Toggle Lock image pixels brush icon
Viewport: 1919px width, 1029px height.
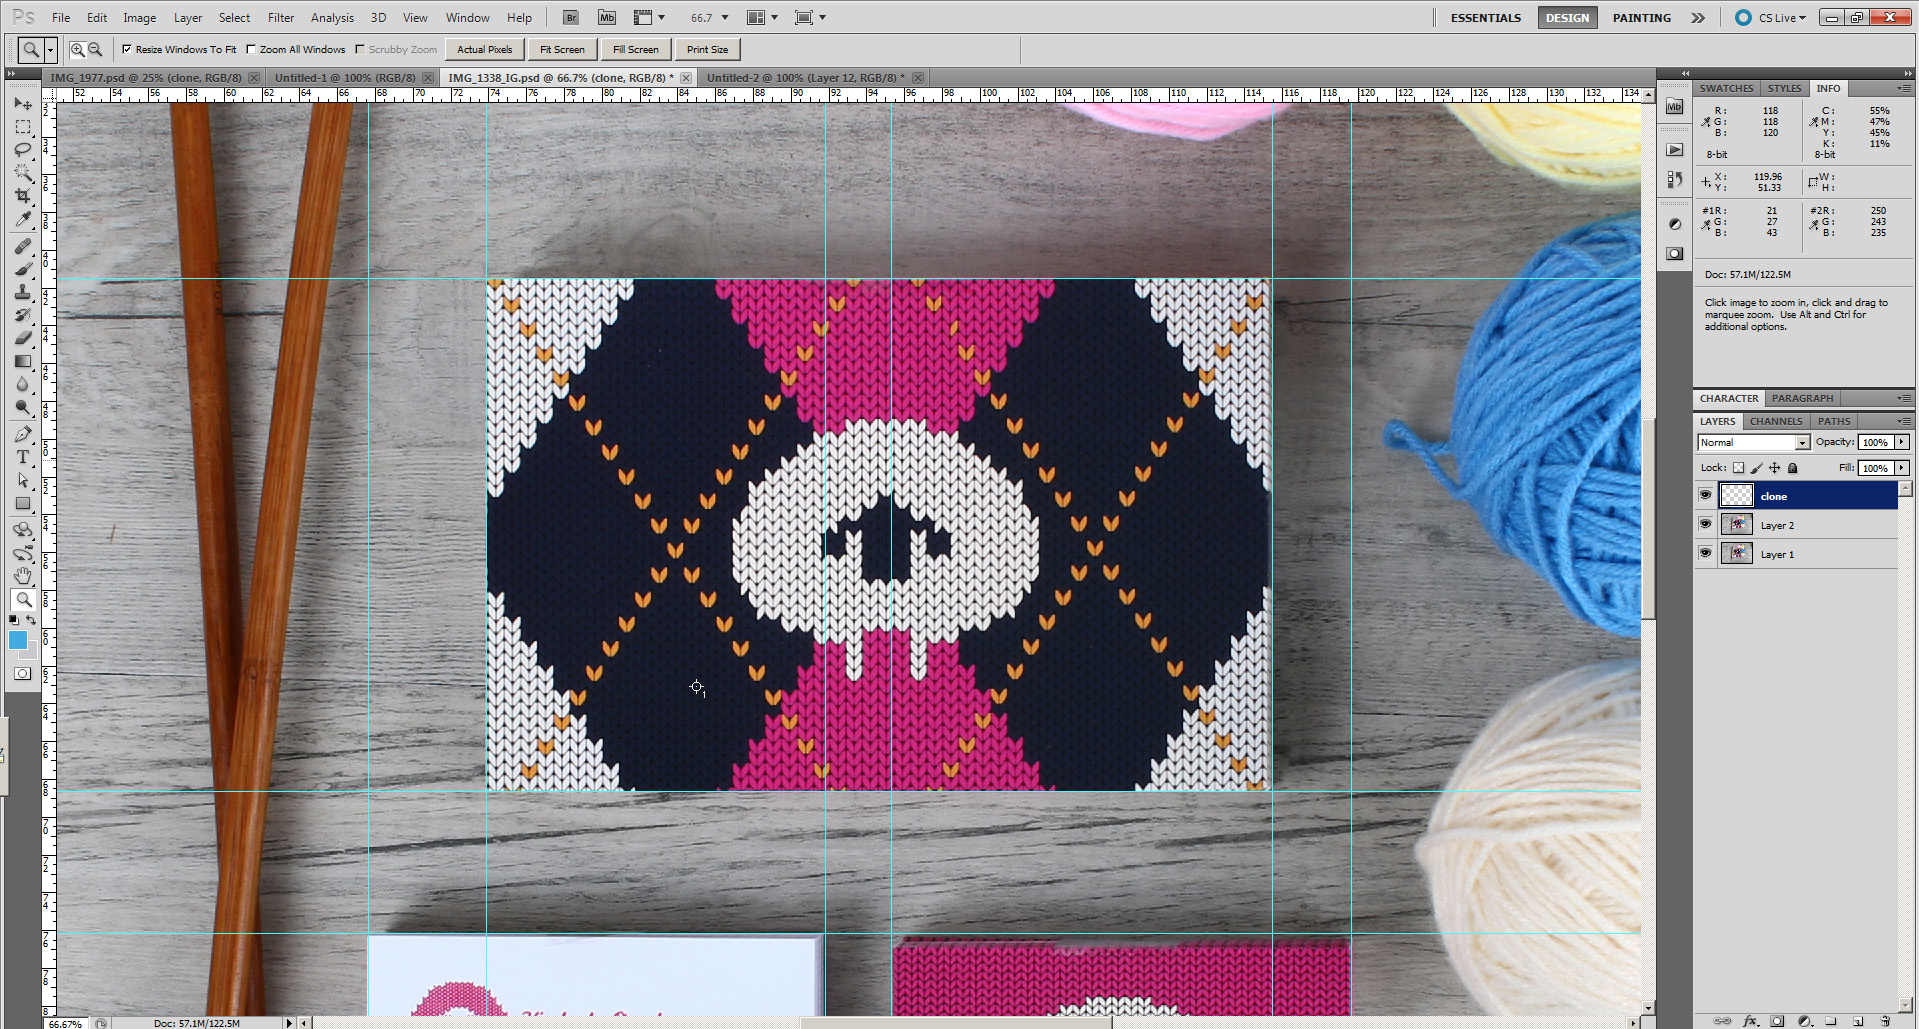(x=1756, y=468)
